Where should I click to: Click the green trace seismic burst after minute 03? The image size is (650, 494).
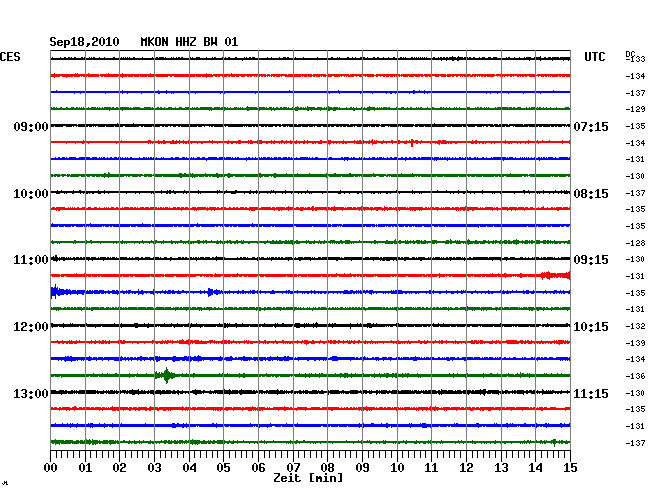pos(166,375)
